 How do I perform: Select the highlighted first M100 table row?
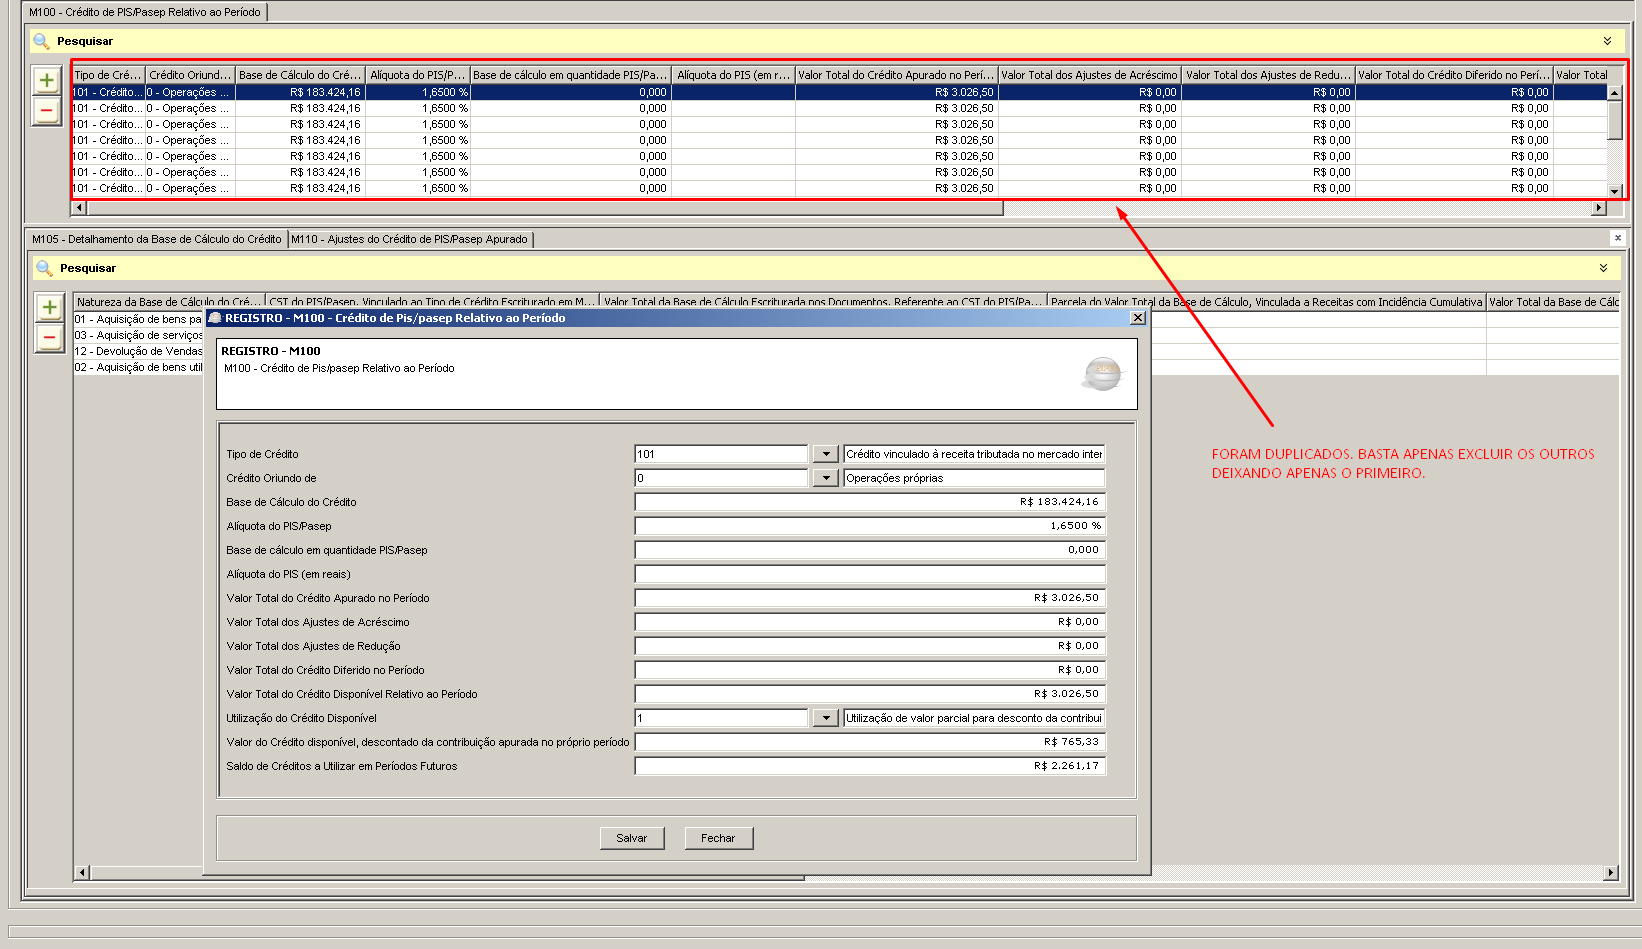coord(839,92)
